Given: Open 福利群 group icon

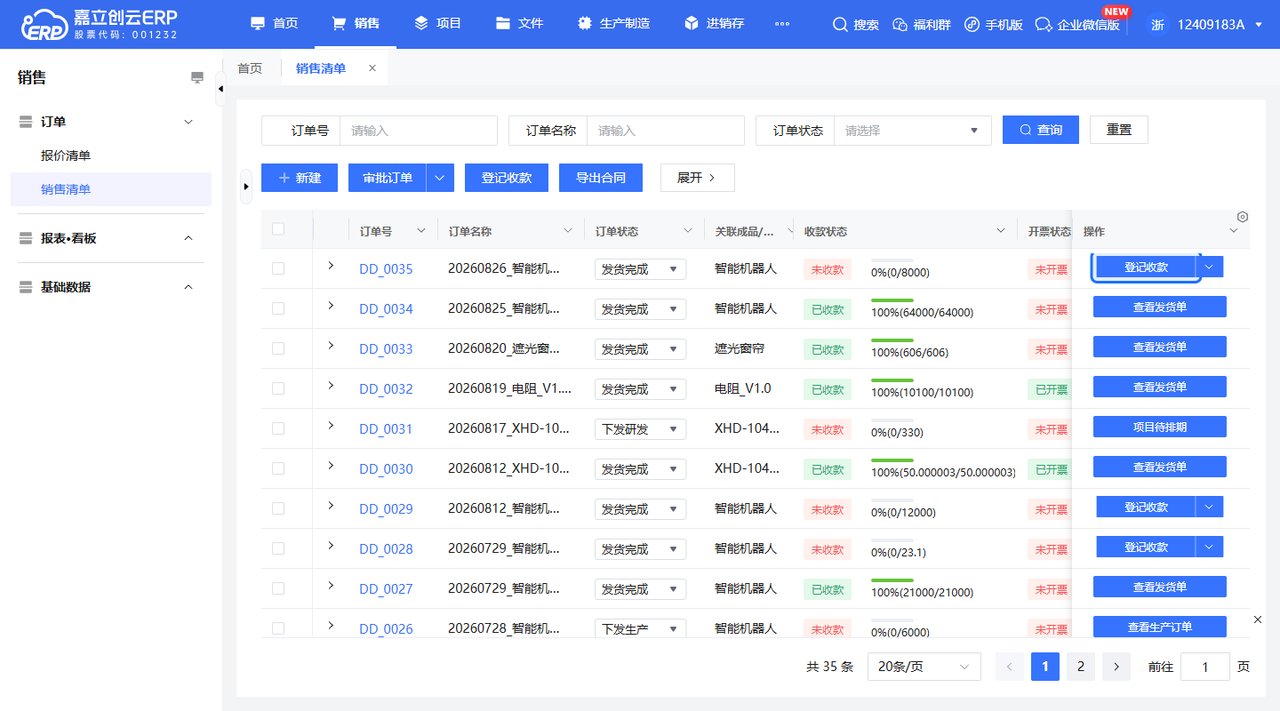Looking at the screenshot, I should (900, 24).
